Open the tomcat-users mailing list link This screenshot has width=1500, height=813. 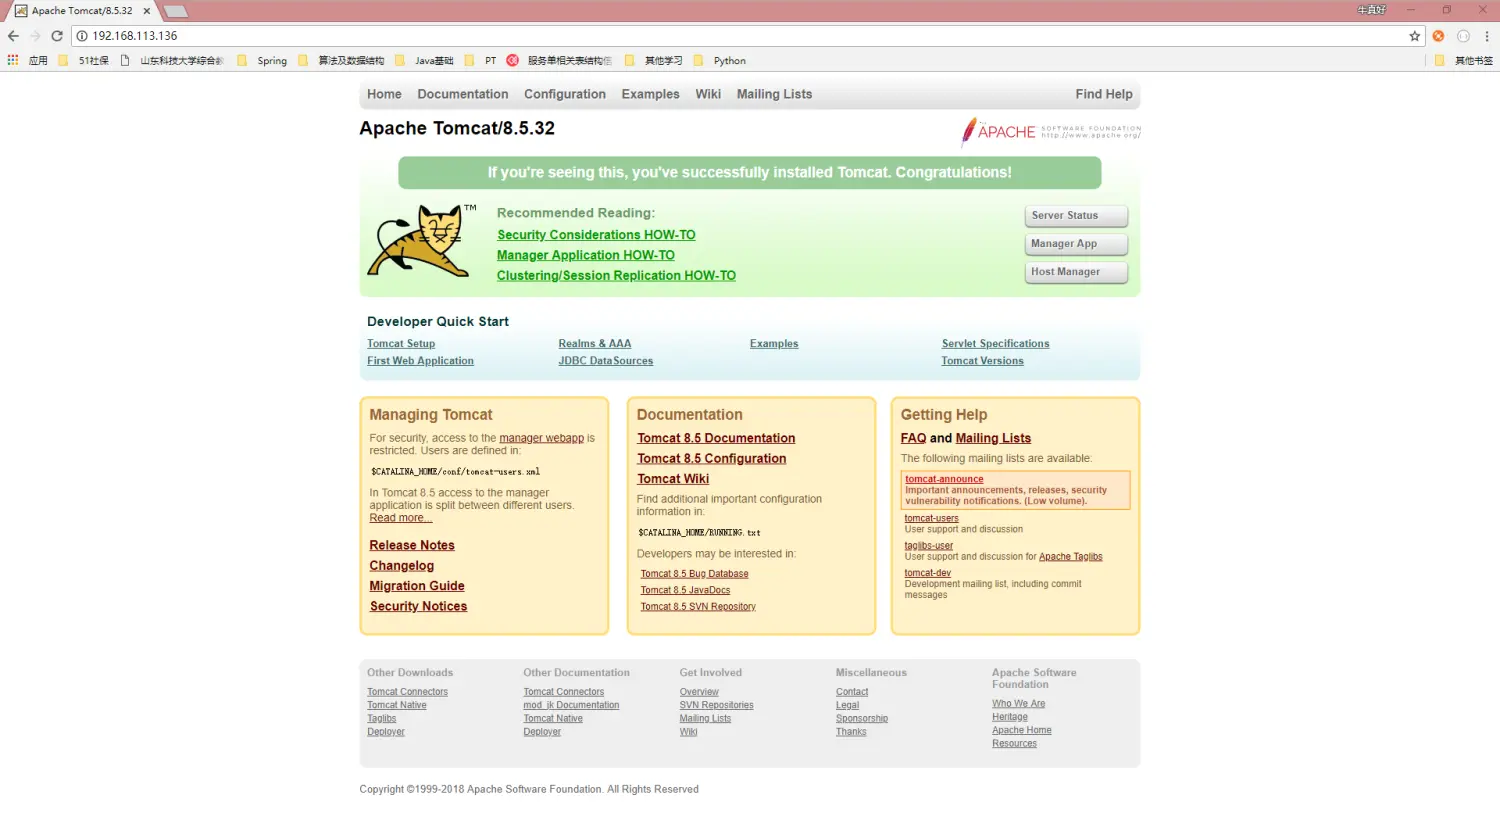click(x=931, y=519)
